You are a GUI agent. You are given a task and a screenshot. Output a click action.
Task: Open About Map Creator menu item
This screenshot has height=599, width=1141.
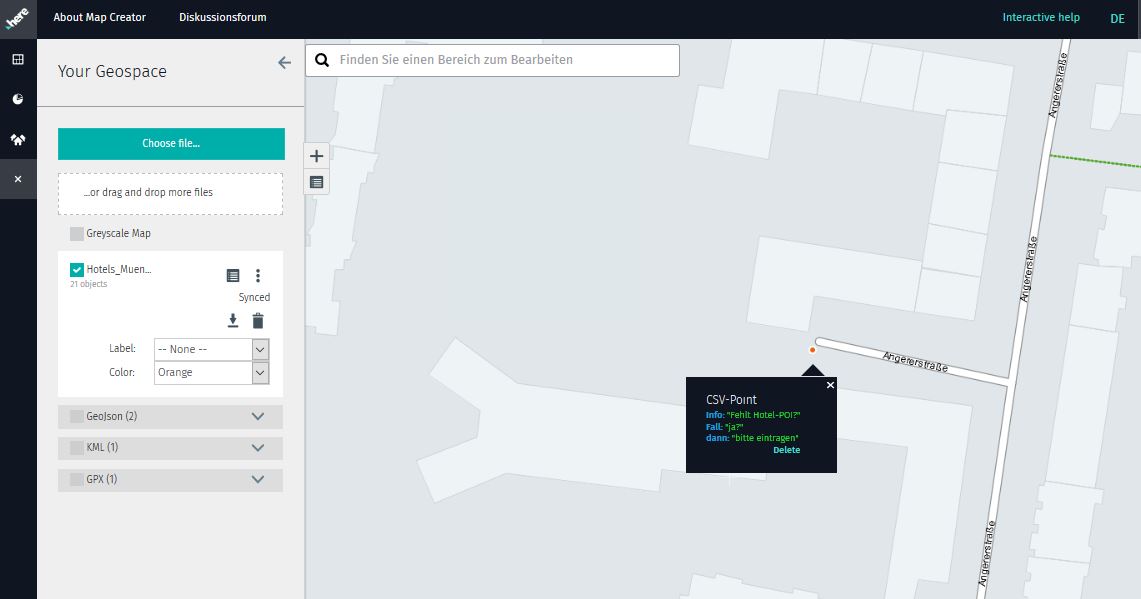tap(99, 18)
